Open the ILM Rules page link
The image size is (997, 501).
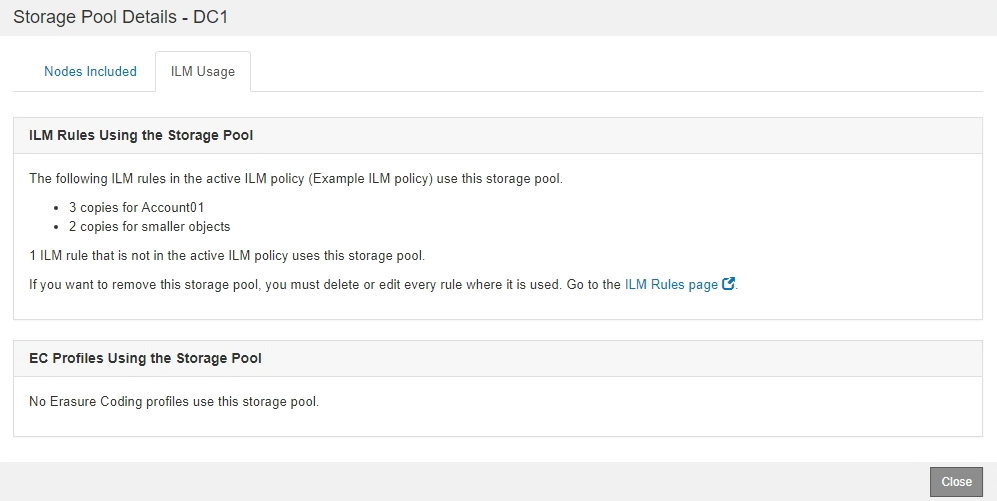(671, 284)
